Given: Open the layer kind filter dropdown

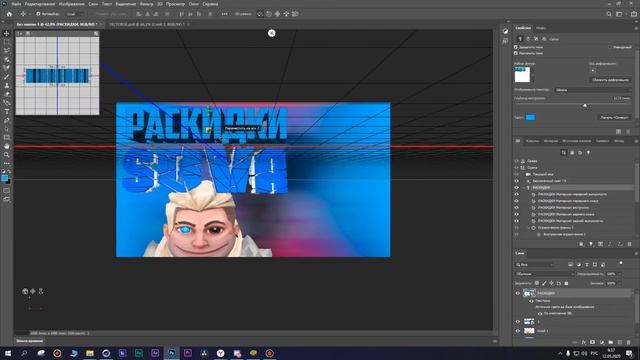Looking at the screenshot, I should point(535,264).
